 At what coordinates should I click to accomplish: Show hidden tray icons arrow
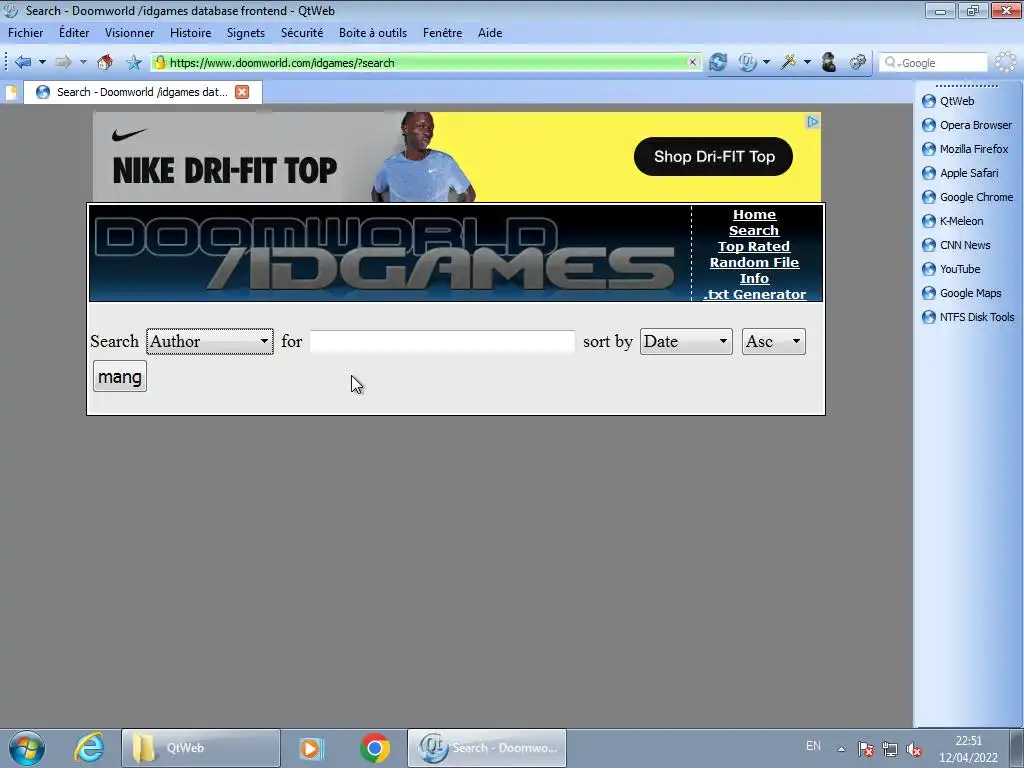click(x=842, y=749)
